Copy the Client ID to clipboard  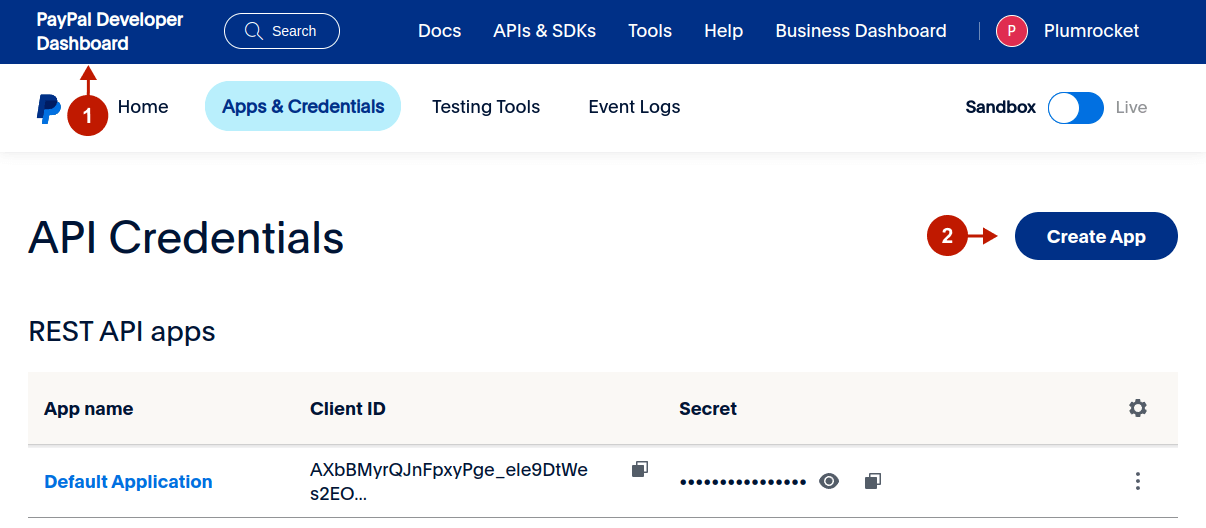(640, 469)
